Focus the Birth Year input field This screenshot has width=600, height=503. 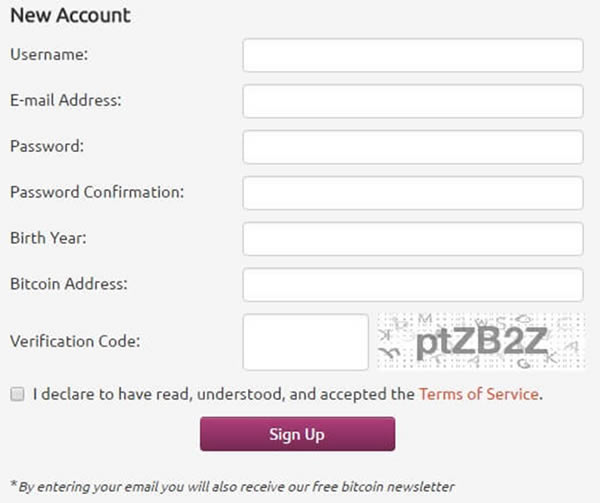pyautogui.click(x=412, y=239)
